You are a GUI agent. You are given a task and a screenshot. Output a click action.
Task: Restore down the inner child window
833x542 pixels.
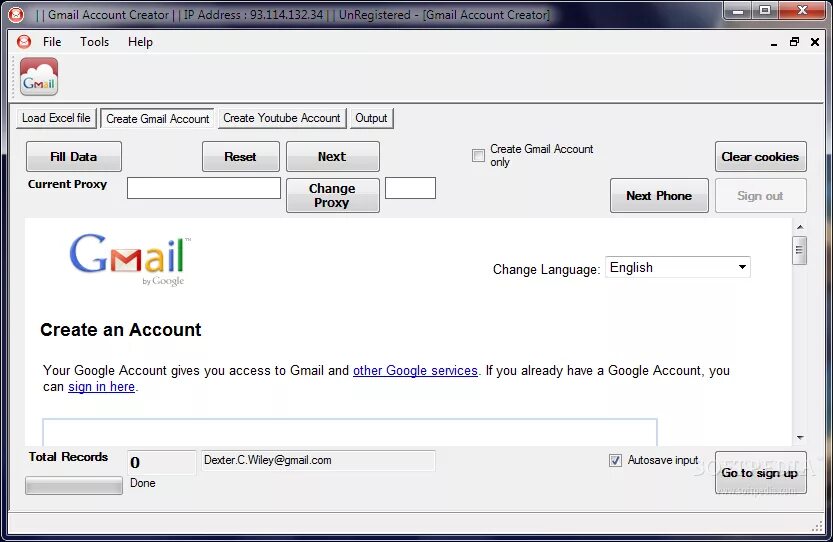pos(795,41)
